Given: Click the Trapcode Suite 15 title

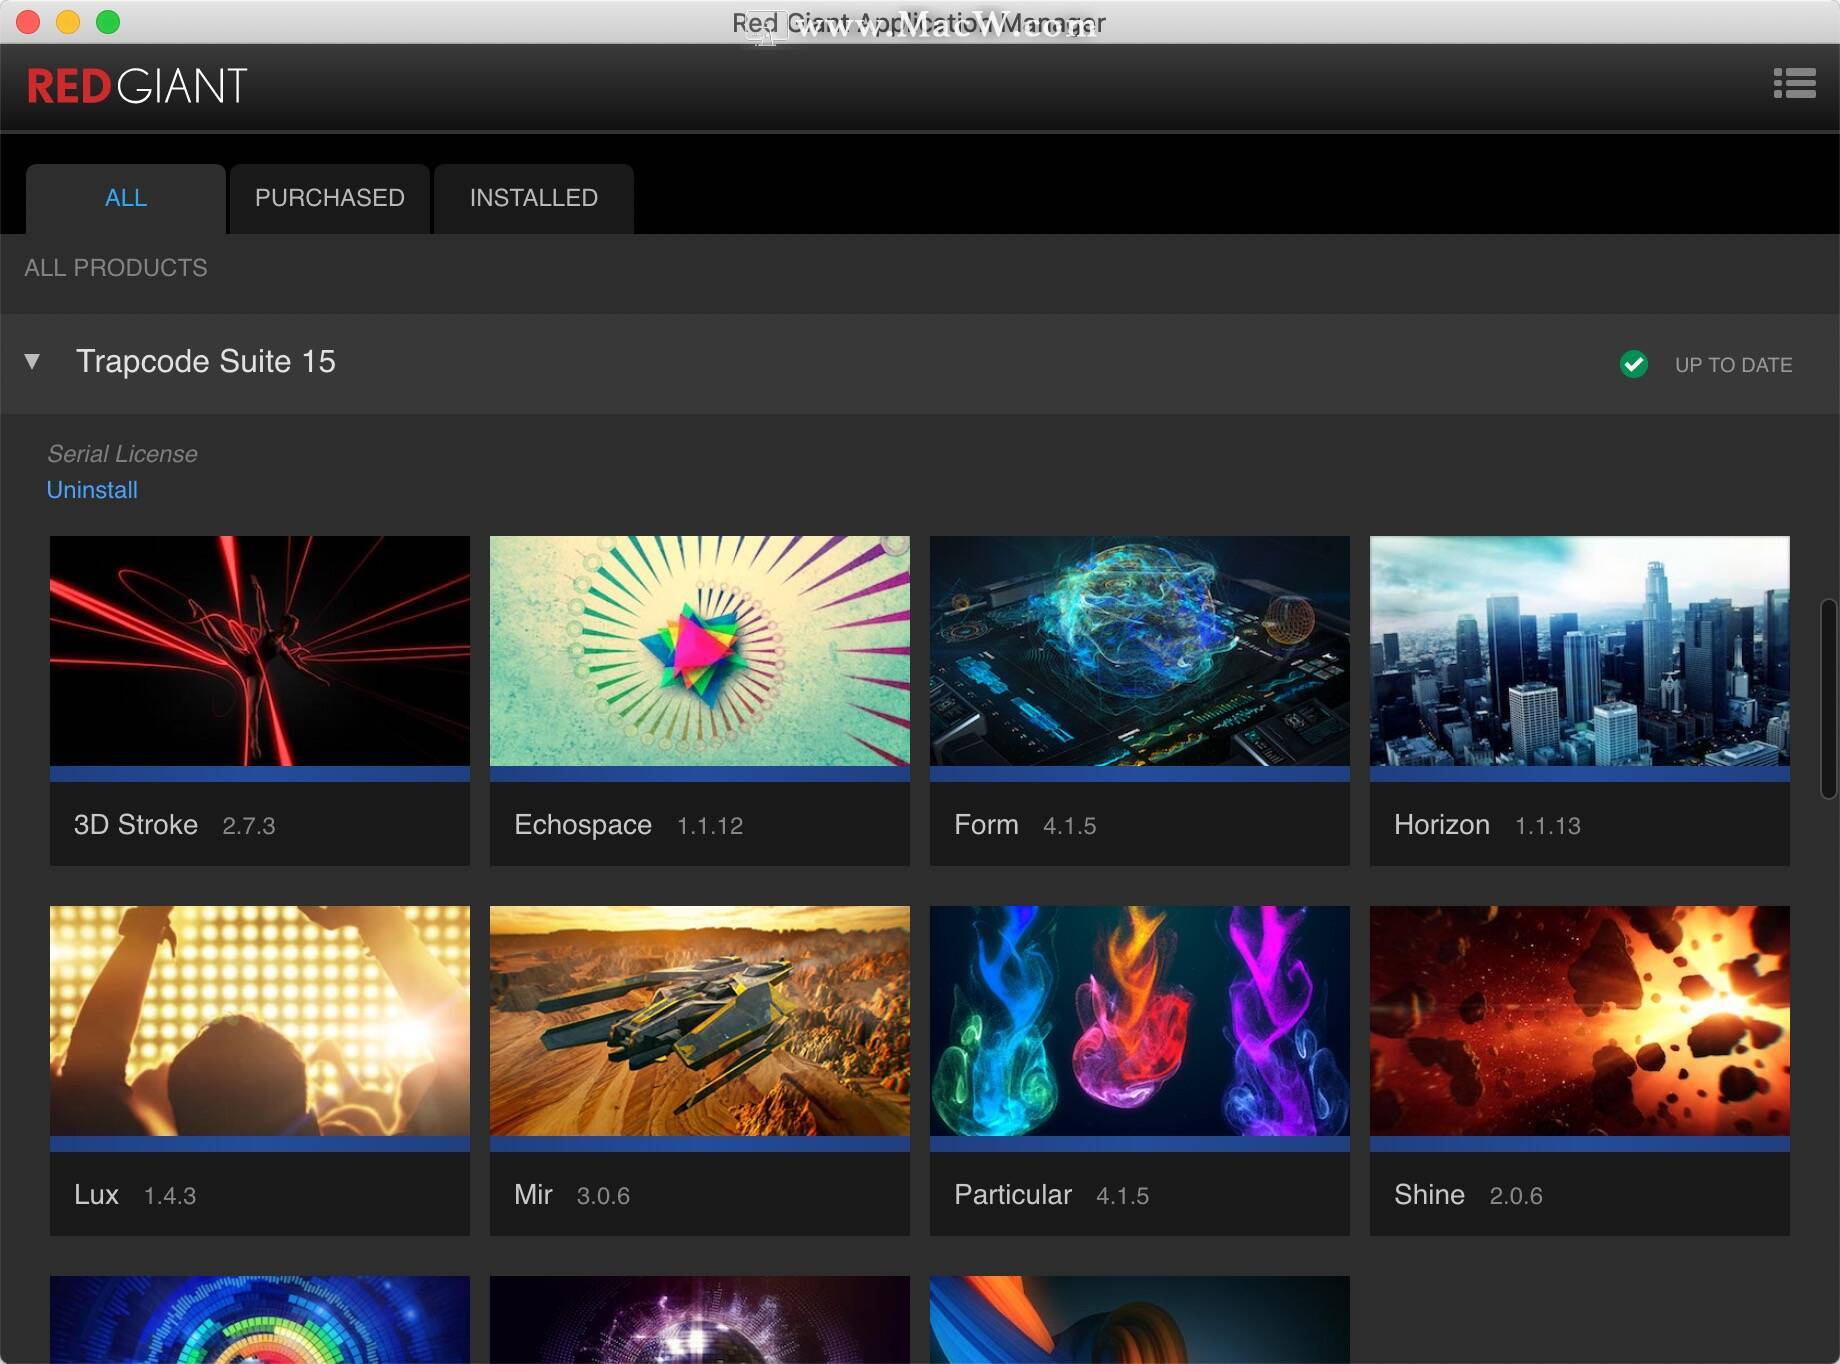Looking at the screenshot, I should click(206, 361).
